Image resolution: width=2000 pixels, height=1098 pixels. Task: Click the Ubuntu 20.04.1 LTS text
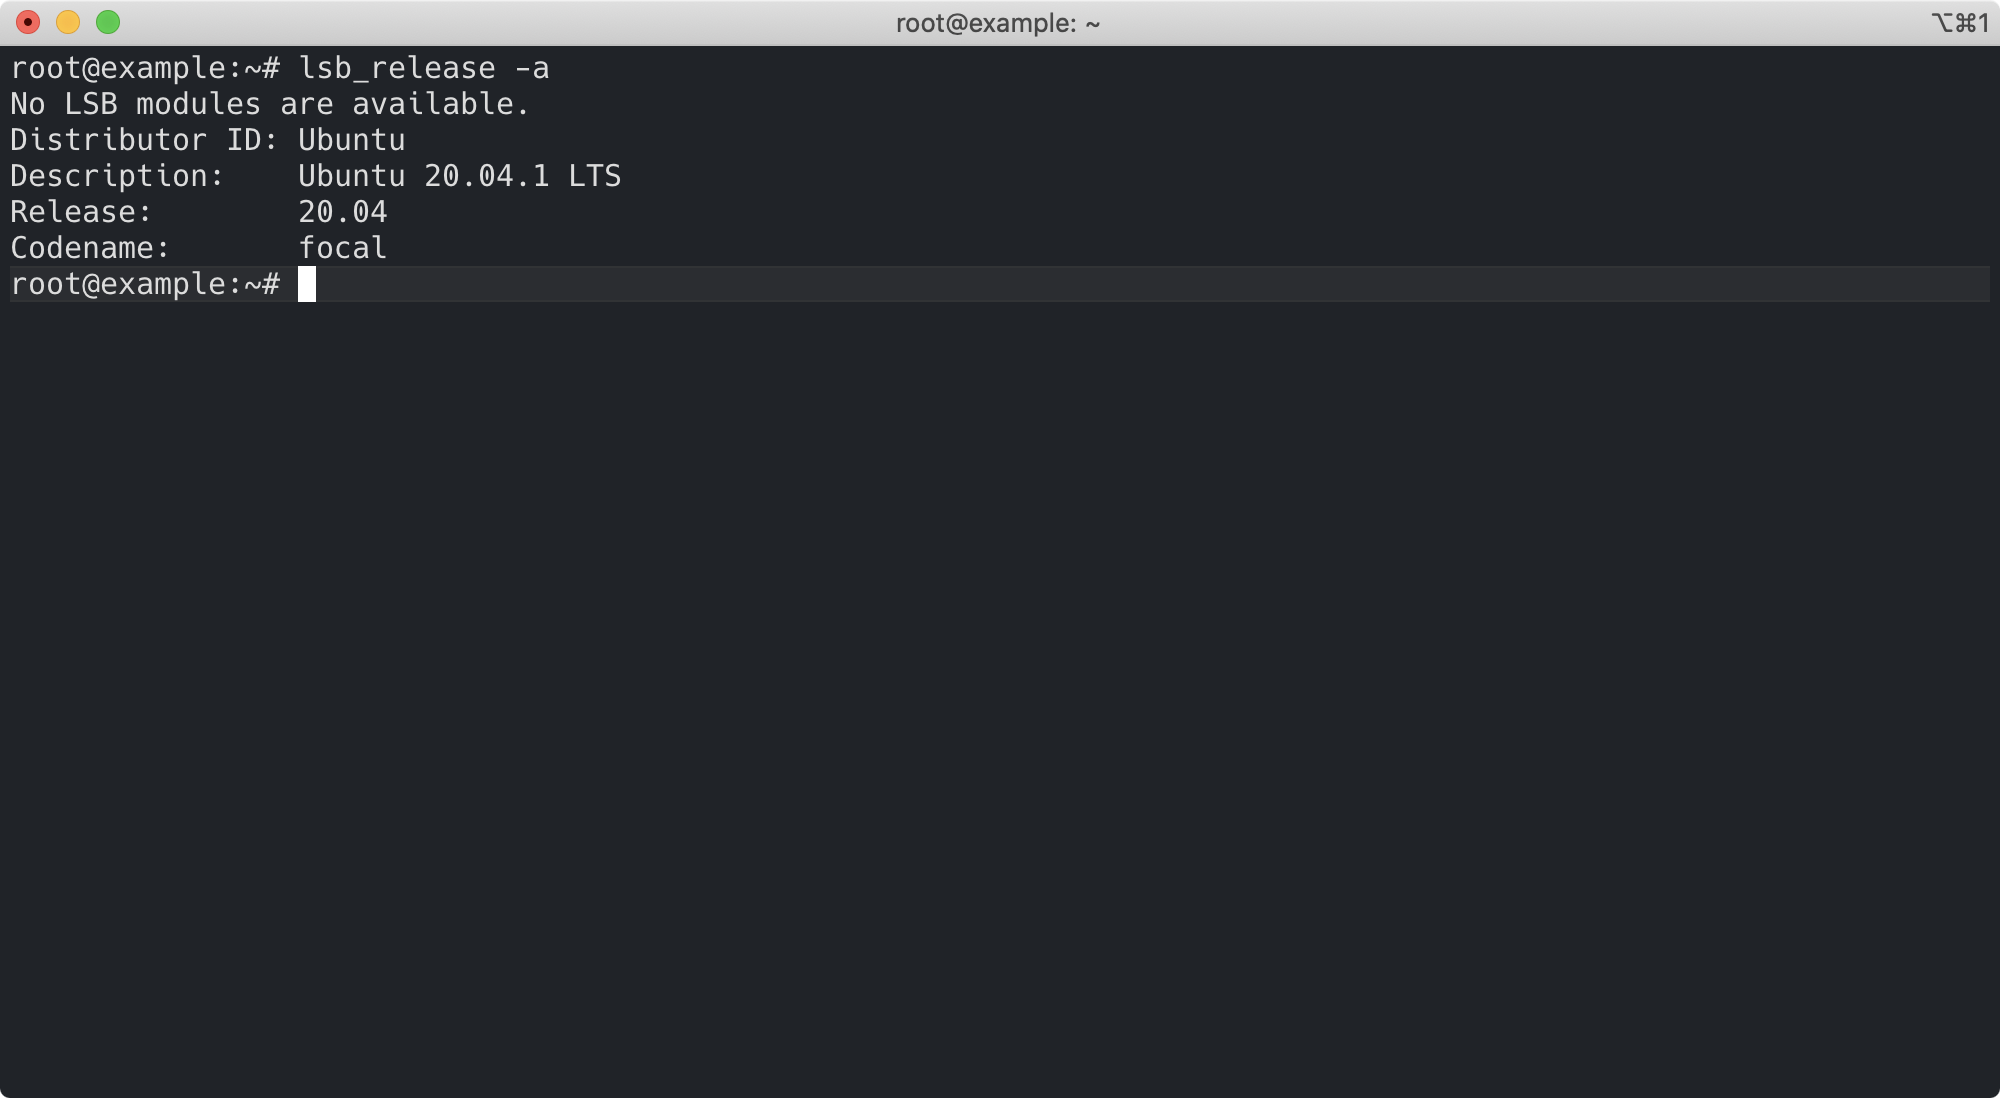tap(459, 176)
